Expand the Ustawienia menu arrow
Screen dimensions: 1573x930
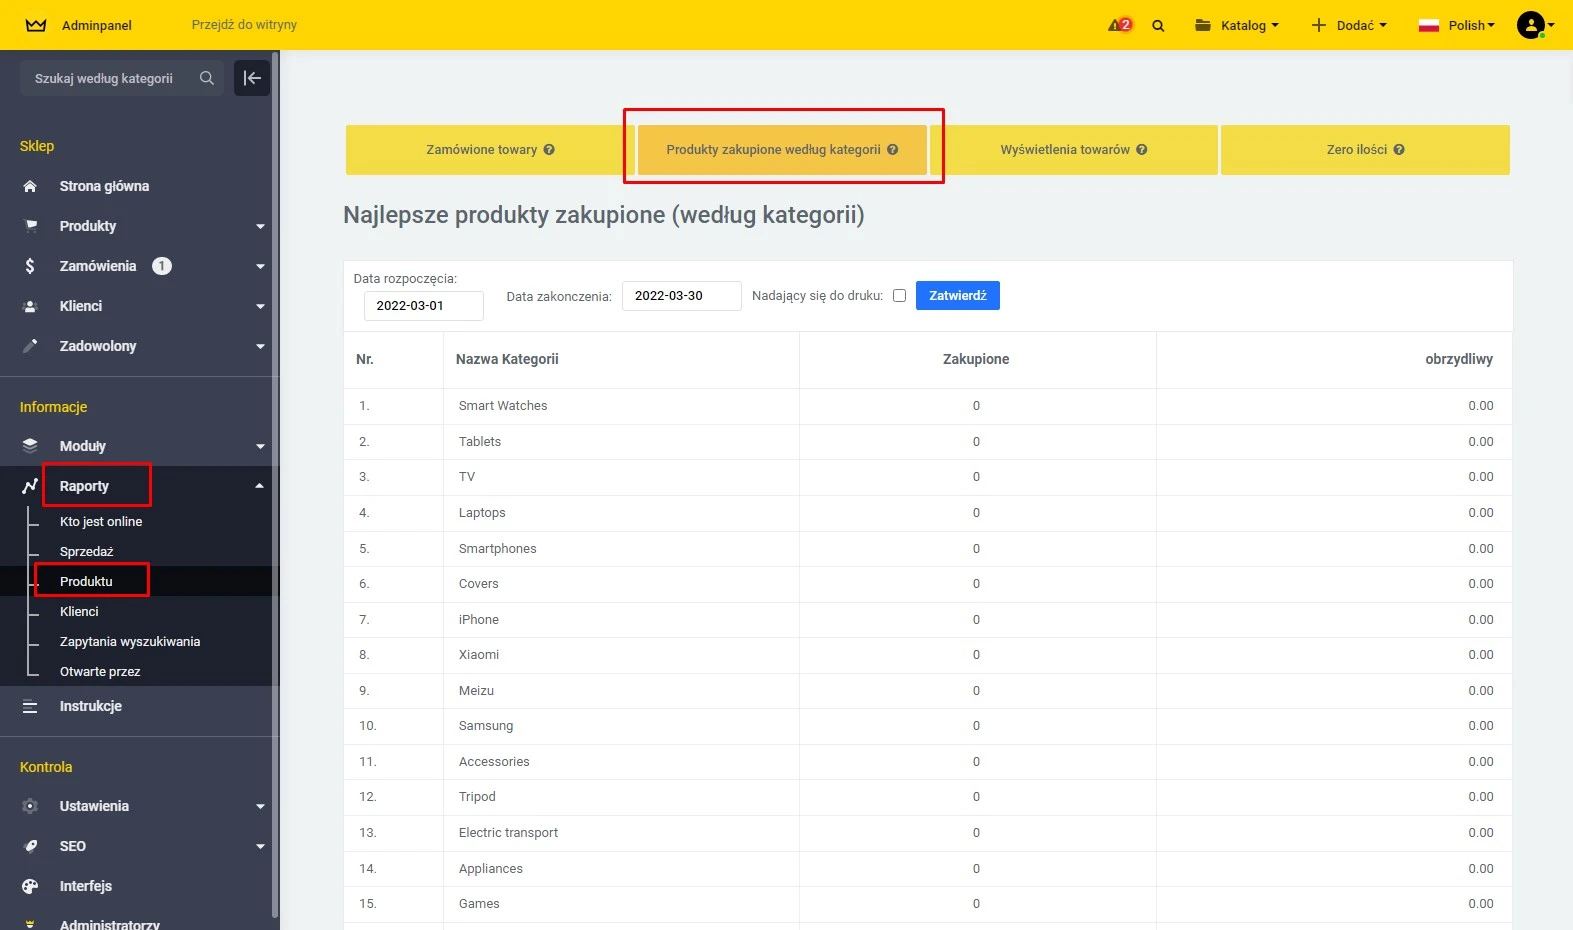(260, 807)
